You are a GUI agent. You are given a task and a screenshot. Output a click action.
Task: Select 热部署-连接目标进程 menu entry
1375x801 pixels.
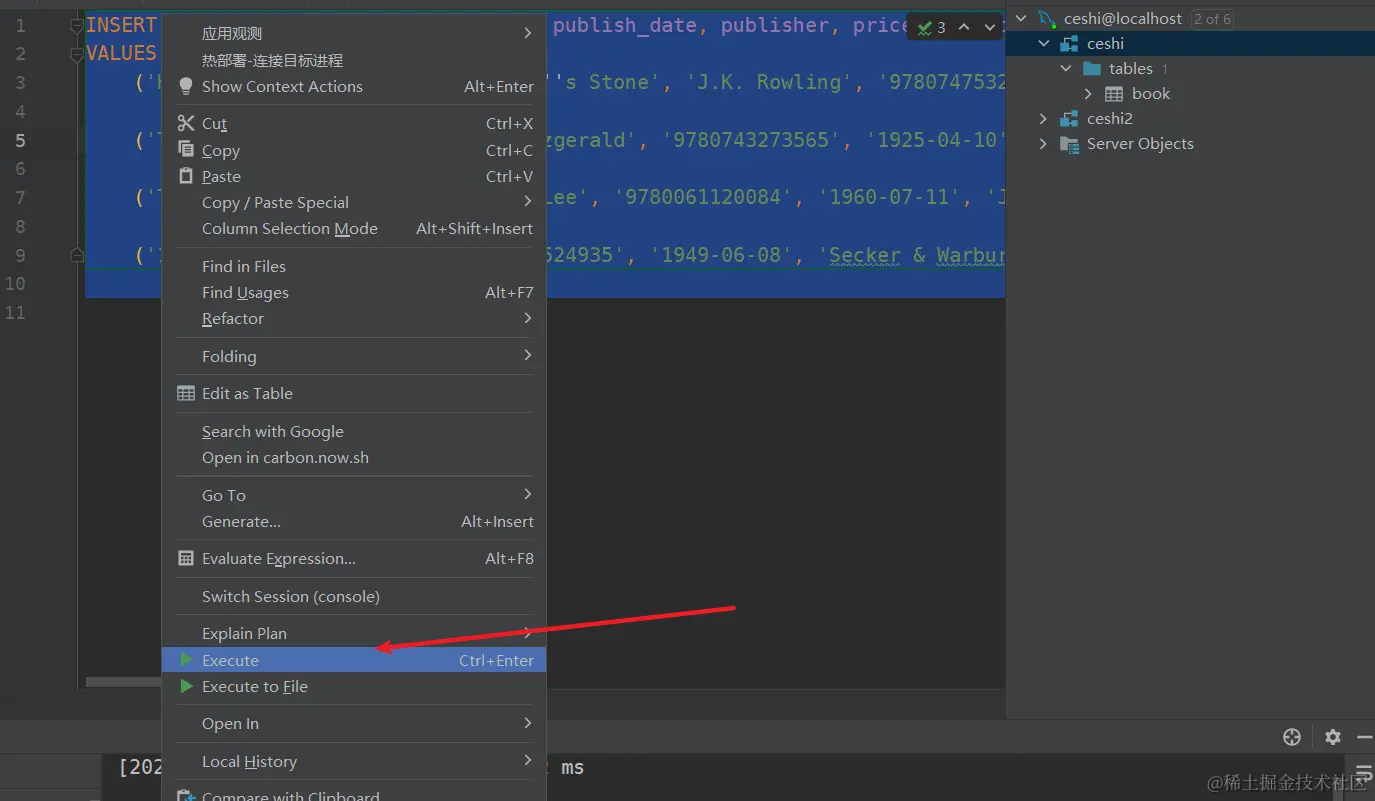click(354, 60)
